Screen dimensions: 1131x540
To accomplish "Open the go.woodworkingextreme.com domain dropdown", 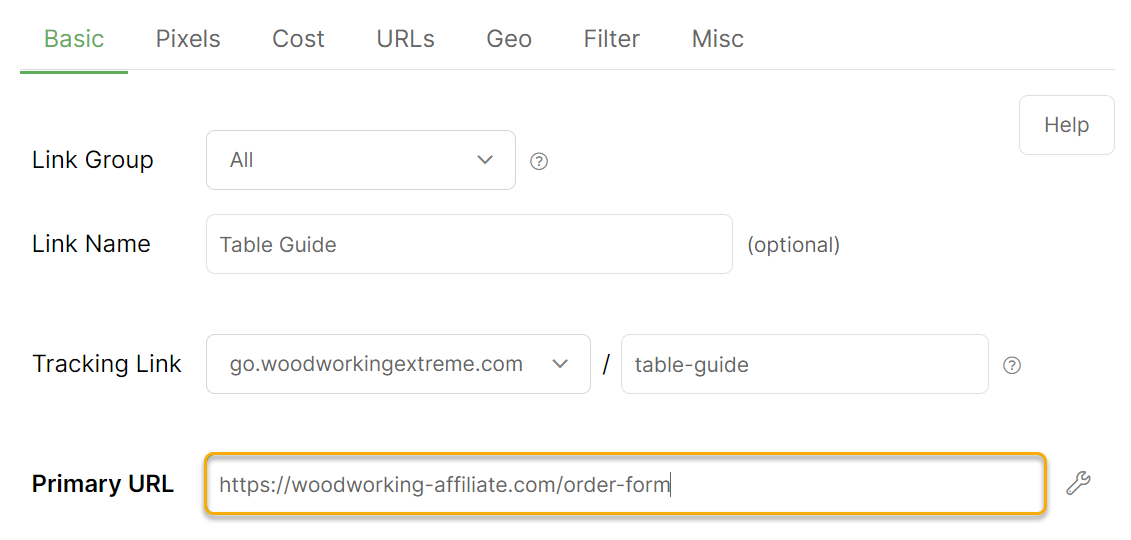I will [397, 364].
